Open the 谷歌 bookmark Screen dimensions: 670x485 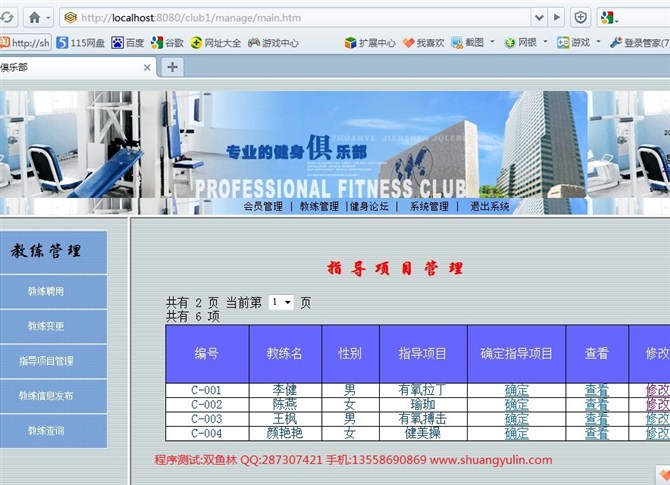(167, 43)
